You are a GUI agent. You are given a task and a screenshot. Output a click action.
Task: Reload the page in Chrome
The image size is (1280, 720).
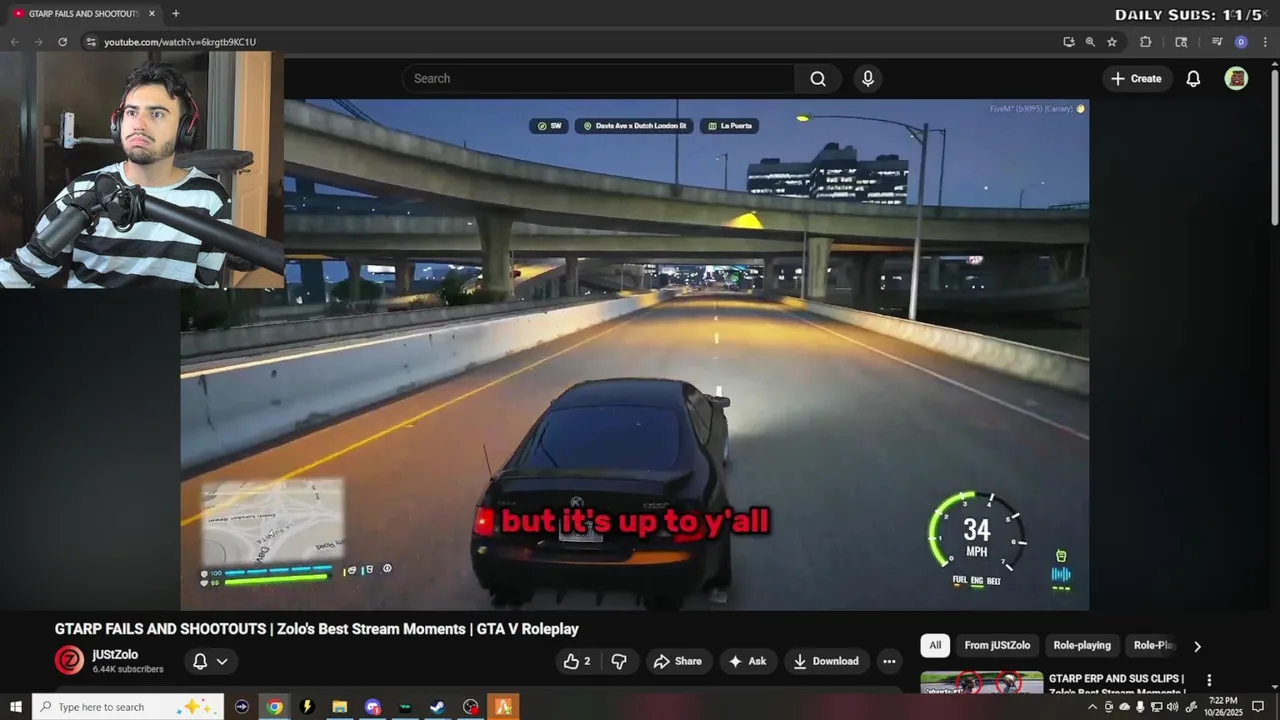(x=62, y=42)
